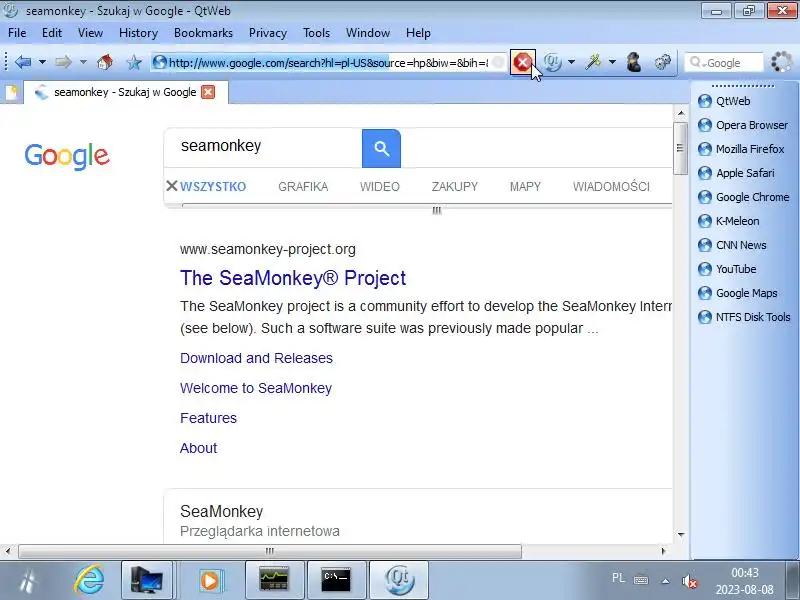Viewport: 800px width, 600px height.
Task: Click the blue Google search magnifier button
Action: pyautogui.click(x=381, y=148)
